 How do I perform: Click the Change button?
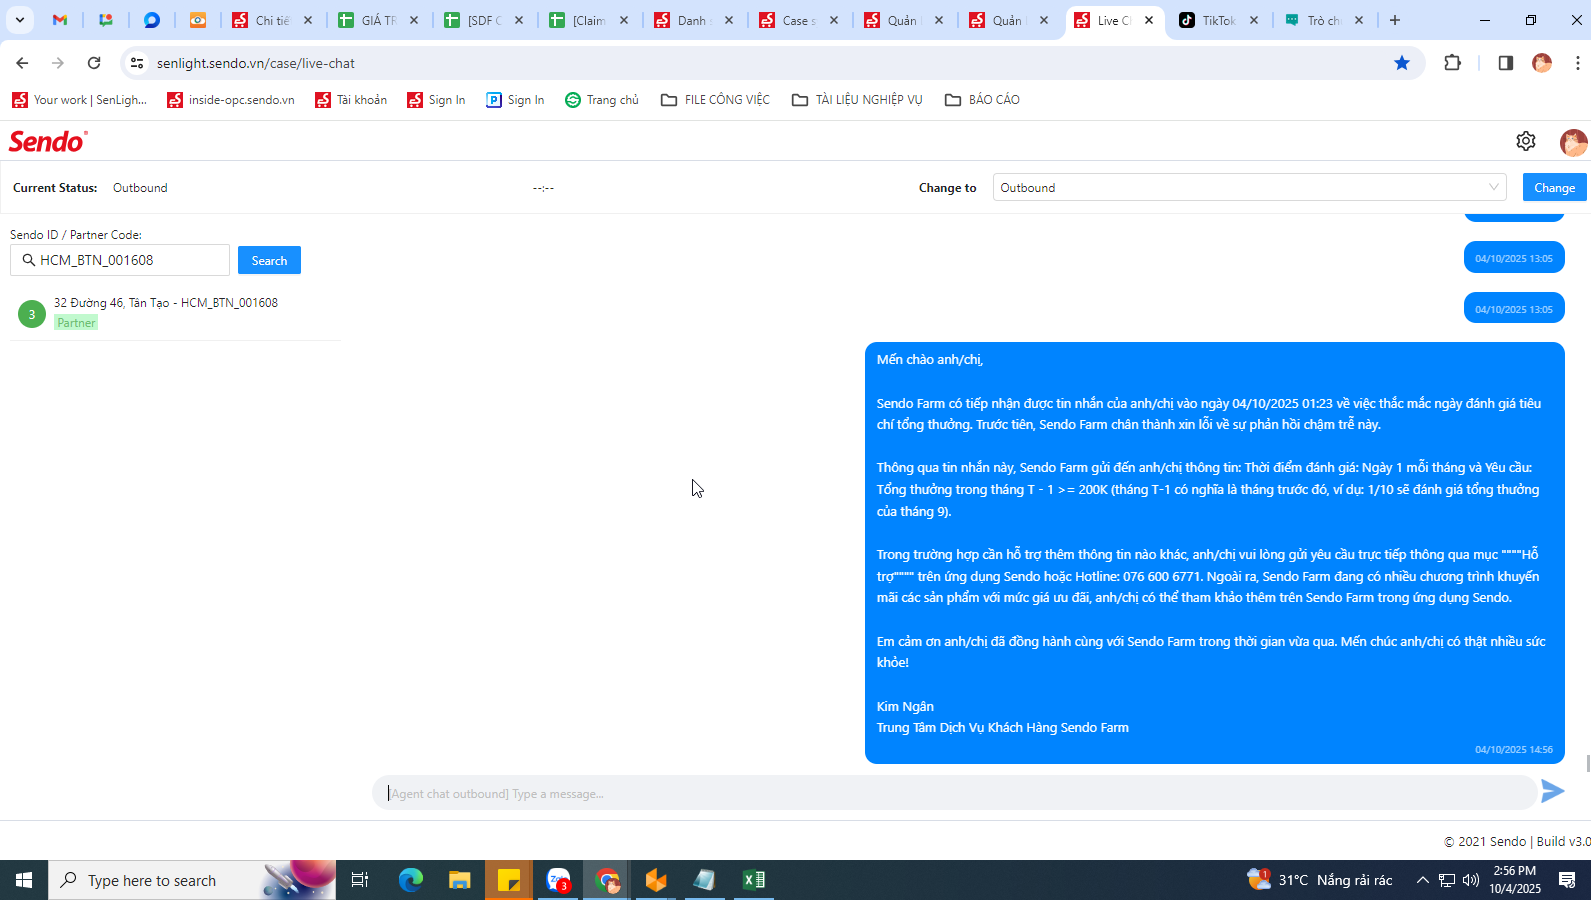tap(1554, 187)
